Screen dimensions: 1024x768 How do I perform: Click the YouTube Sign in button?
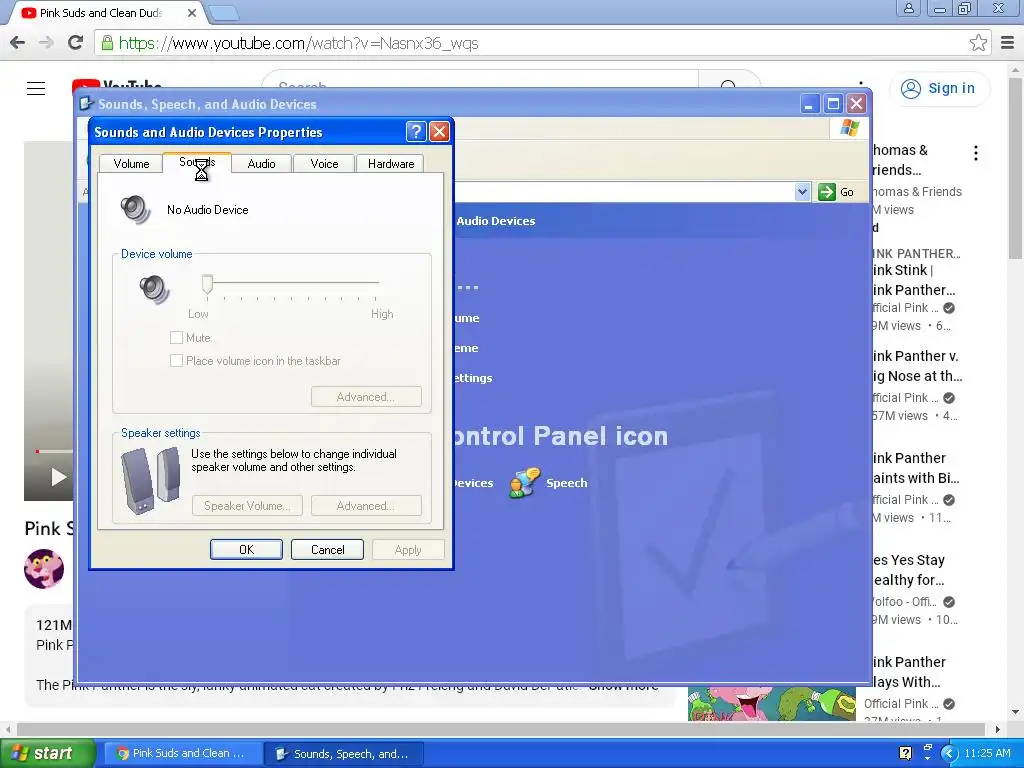939,88
